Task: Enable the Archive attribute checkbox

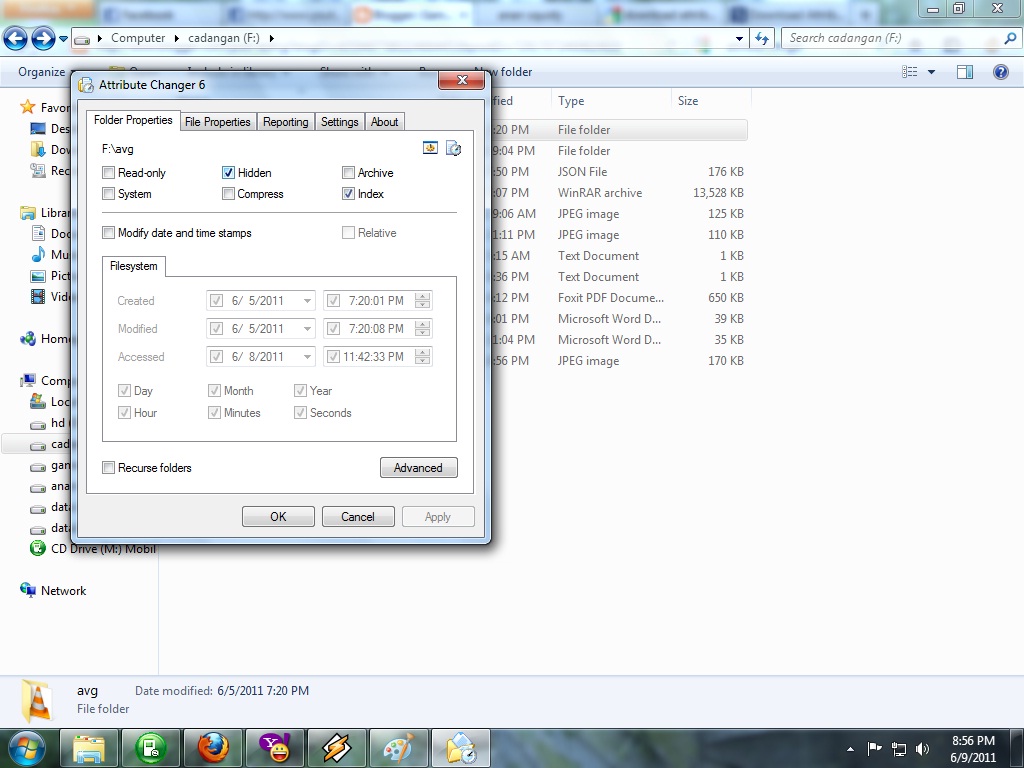Action: coord(348,172)
